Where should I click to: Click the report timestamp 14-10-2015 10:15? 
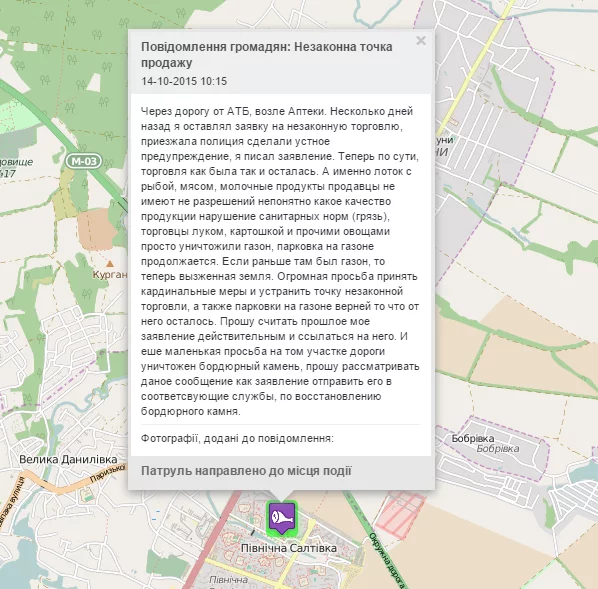(x=184, y=81)
